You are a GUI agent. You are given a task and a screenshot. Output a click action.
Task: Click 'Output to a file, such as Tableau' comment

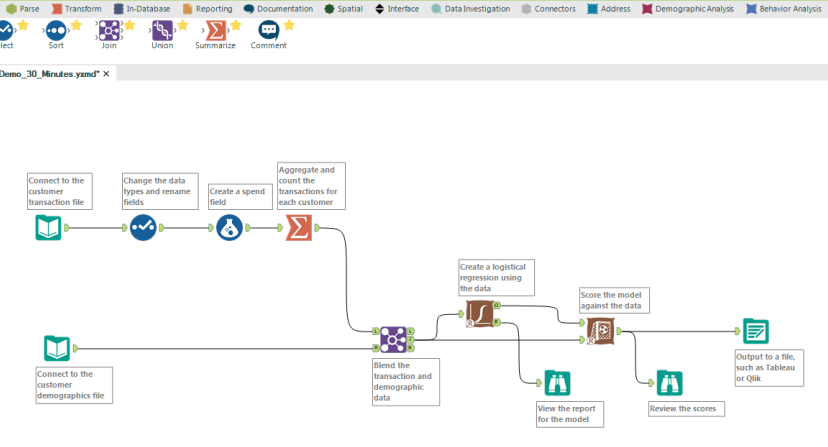[x=769, y=368]
